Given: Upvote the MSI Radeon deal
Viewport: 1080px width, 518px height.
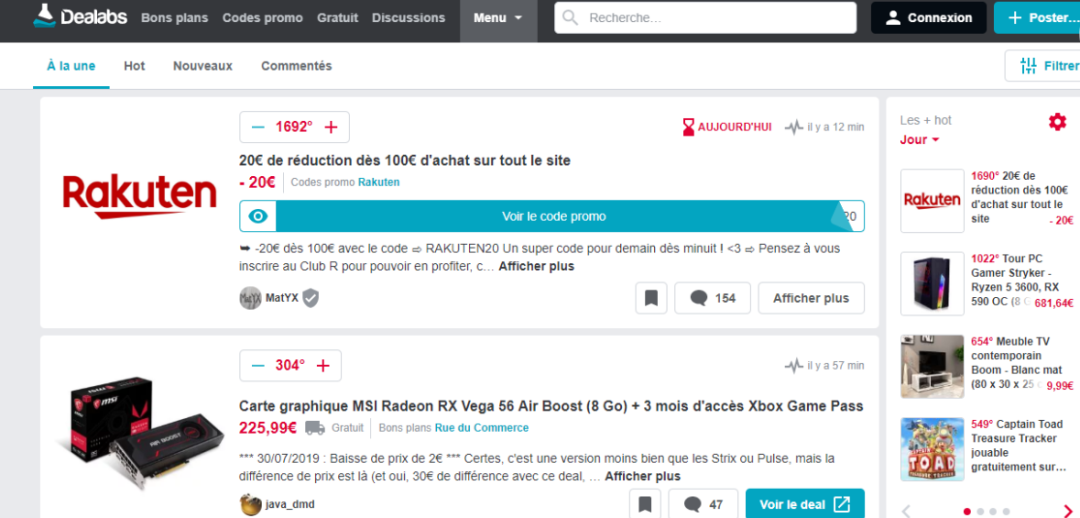Looking at the screenshot, I should (323, 366).
